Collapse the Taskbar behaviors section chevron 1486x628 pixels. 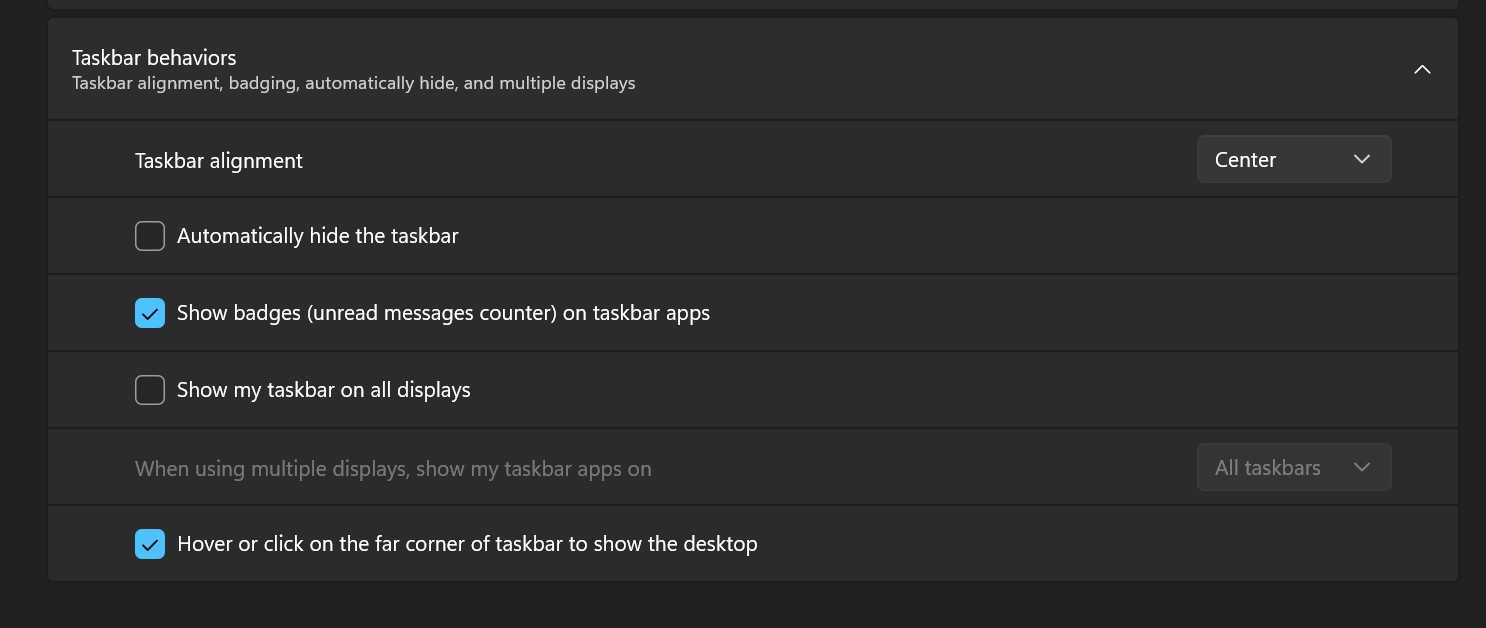(1422, 70)
